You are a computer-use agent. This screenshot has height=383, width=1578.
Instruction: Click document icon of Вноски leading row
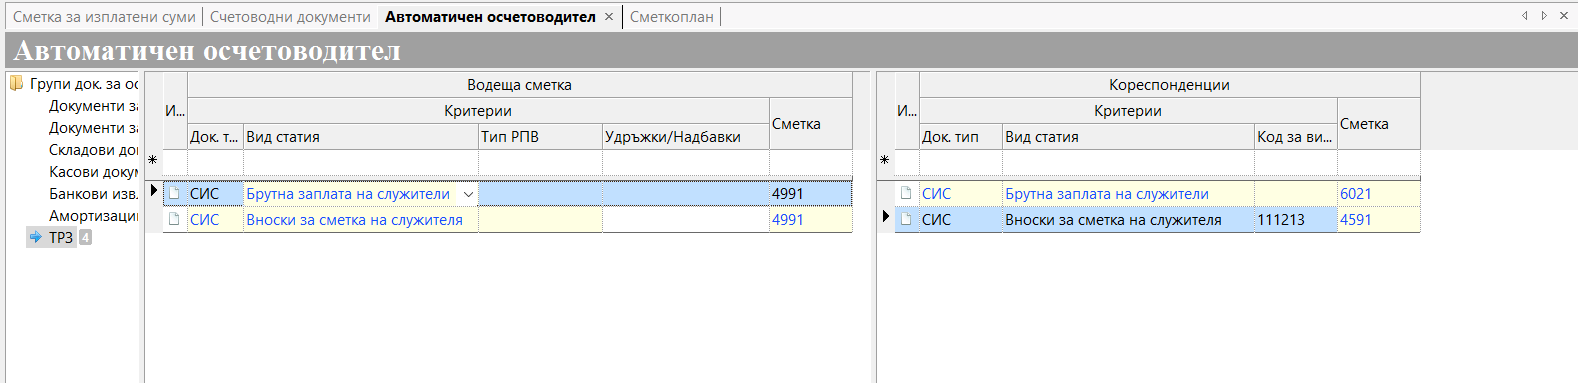pos(175,219)
